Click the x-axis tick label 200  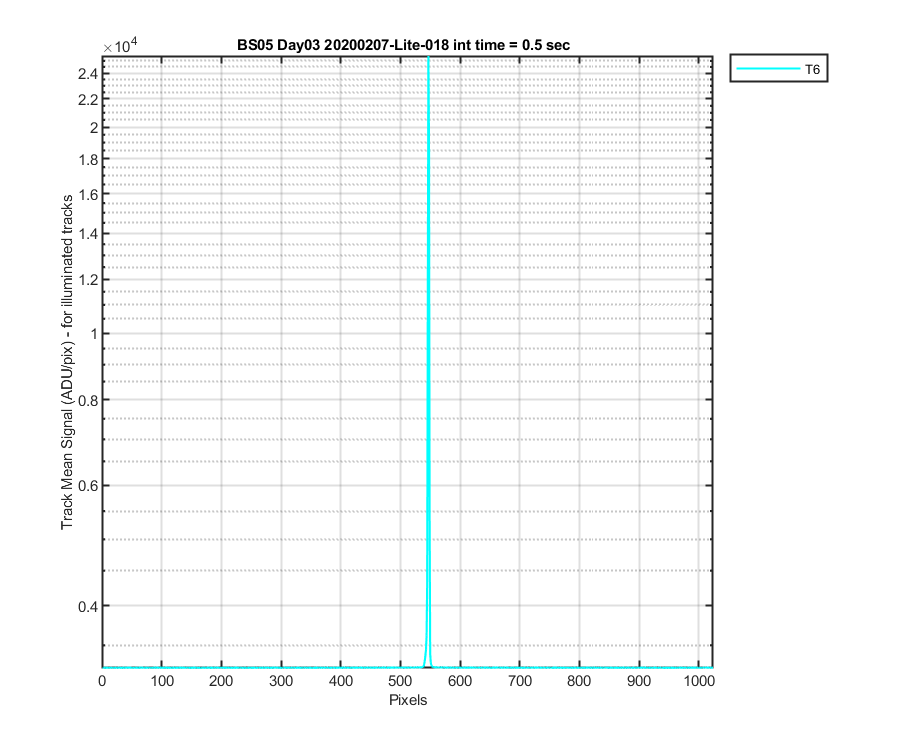(x=221, y=681)
